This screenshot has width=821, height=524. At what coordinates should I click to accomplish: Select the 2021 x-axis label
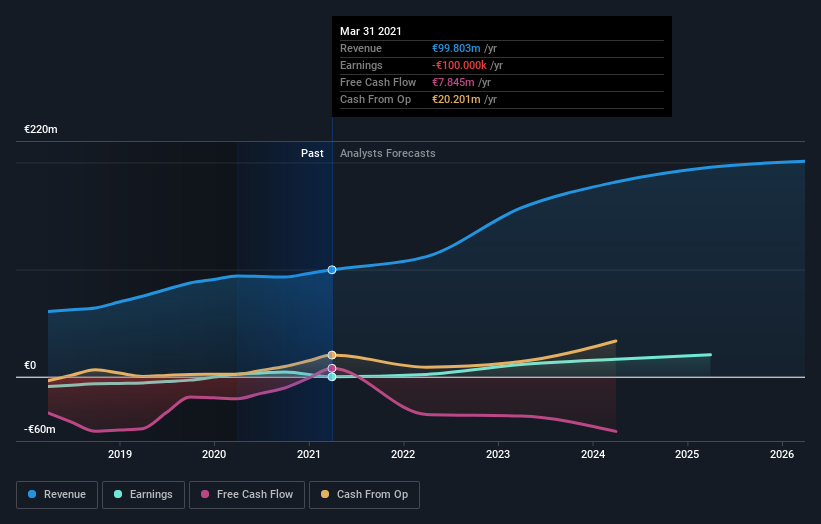point(309,454)
